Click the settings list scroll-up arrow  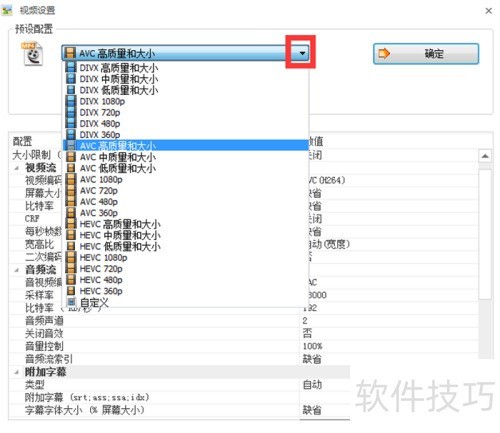coord(485,156)
